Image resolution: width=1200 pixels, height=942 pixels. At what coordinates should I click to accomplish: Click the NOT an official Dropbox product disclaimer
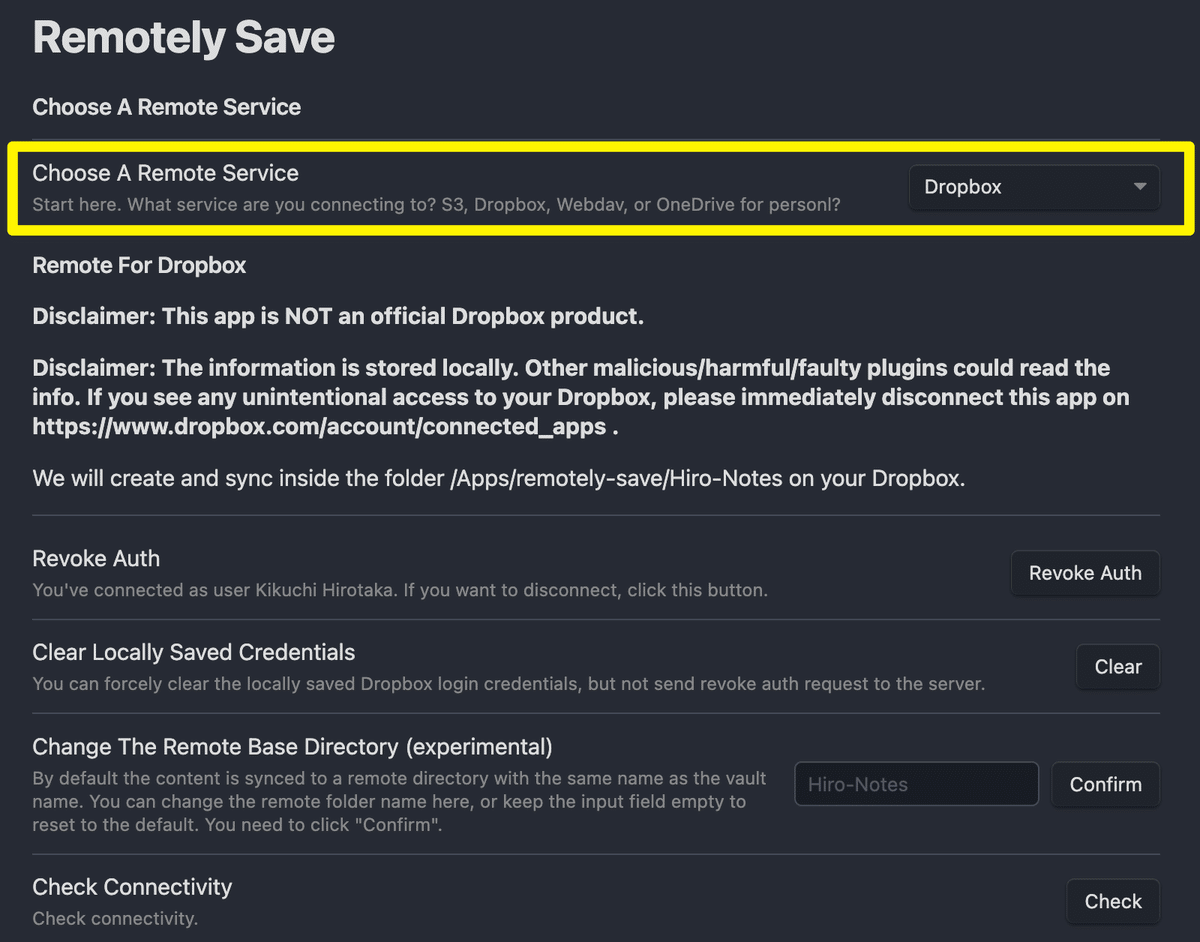(x=337, y=316)
